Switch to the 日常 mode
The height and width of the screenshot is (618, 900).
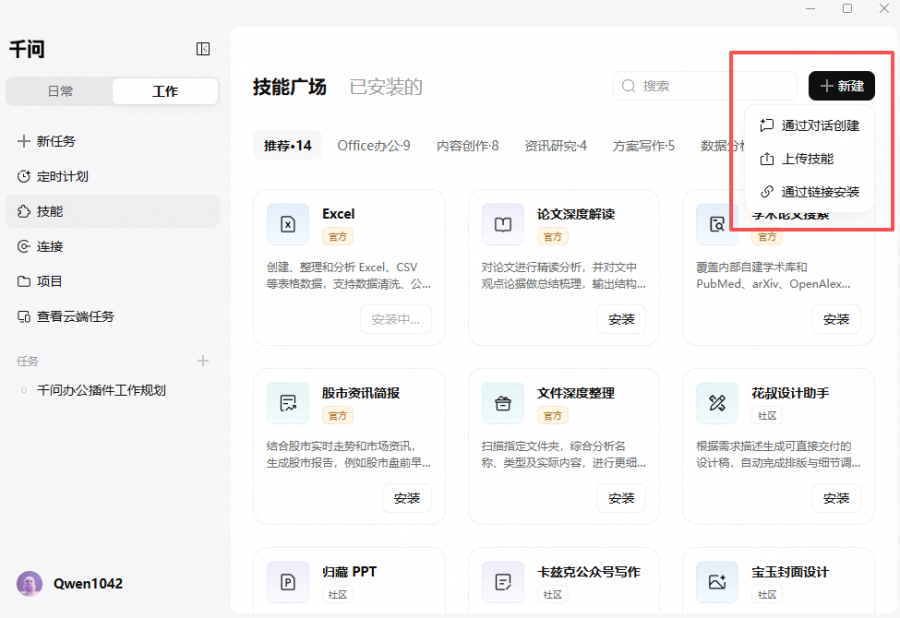coord(60,91)
